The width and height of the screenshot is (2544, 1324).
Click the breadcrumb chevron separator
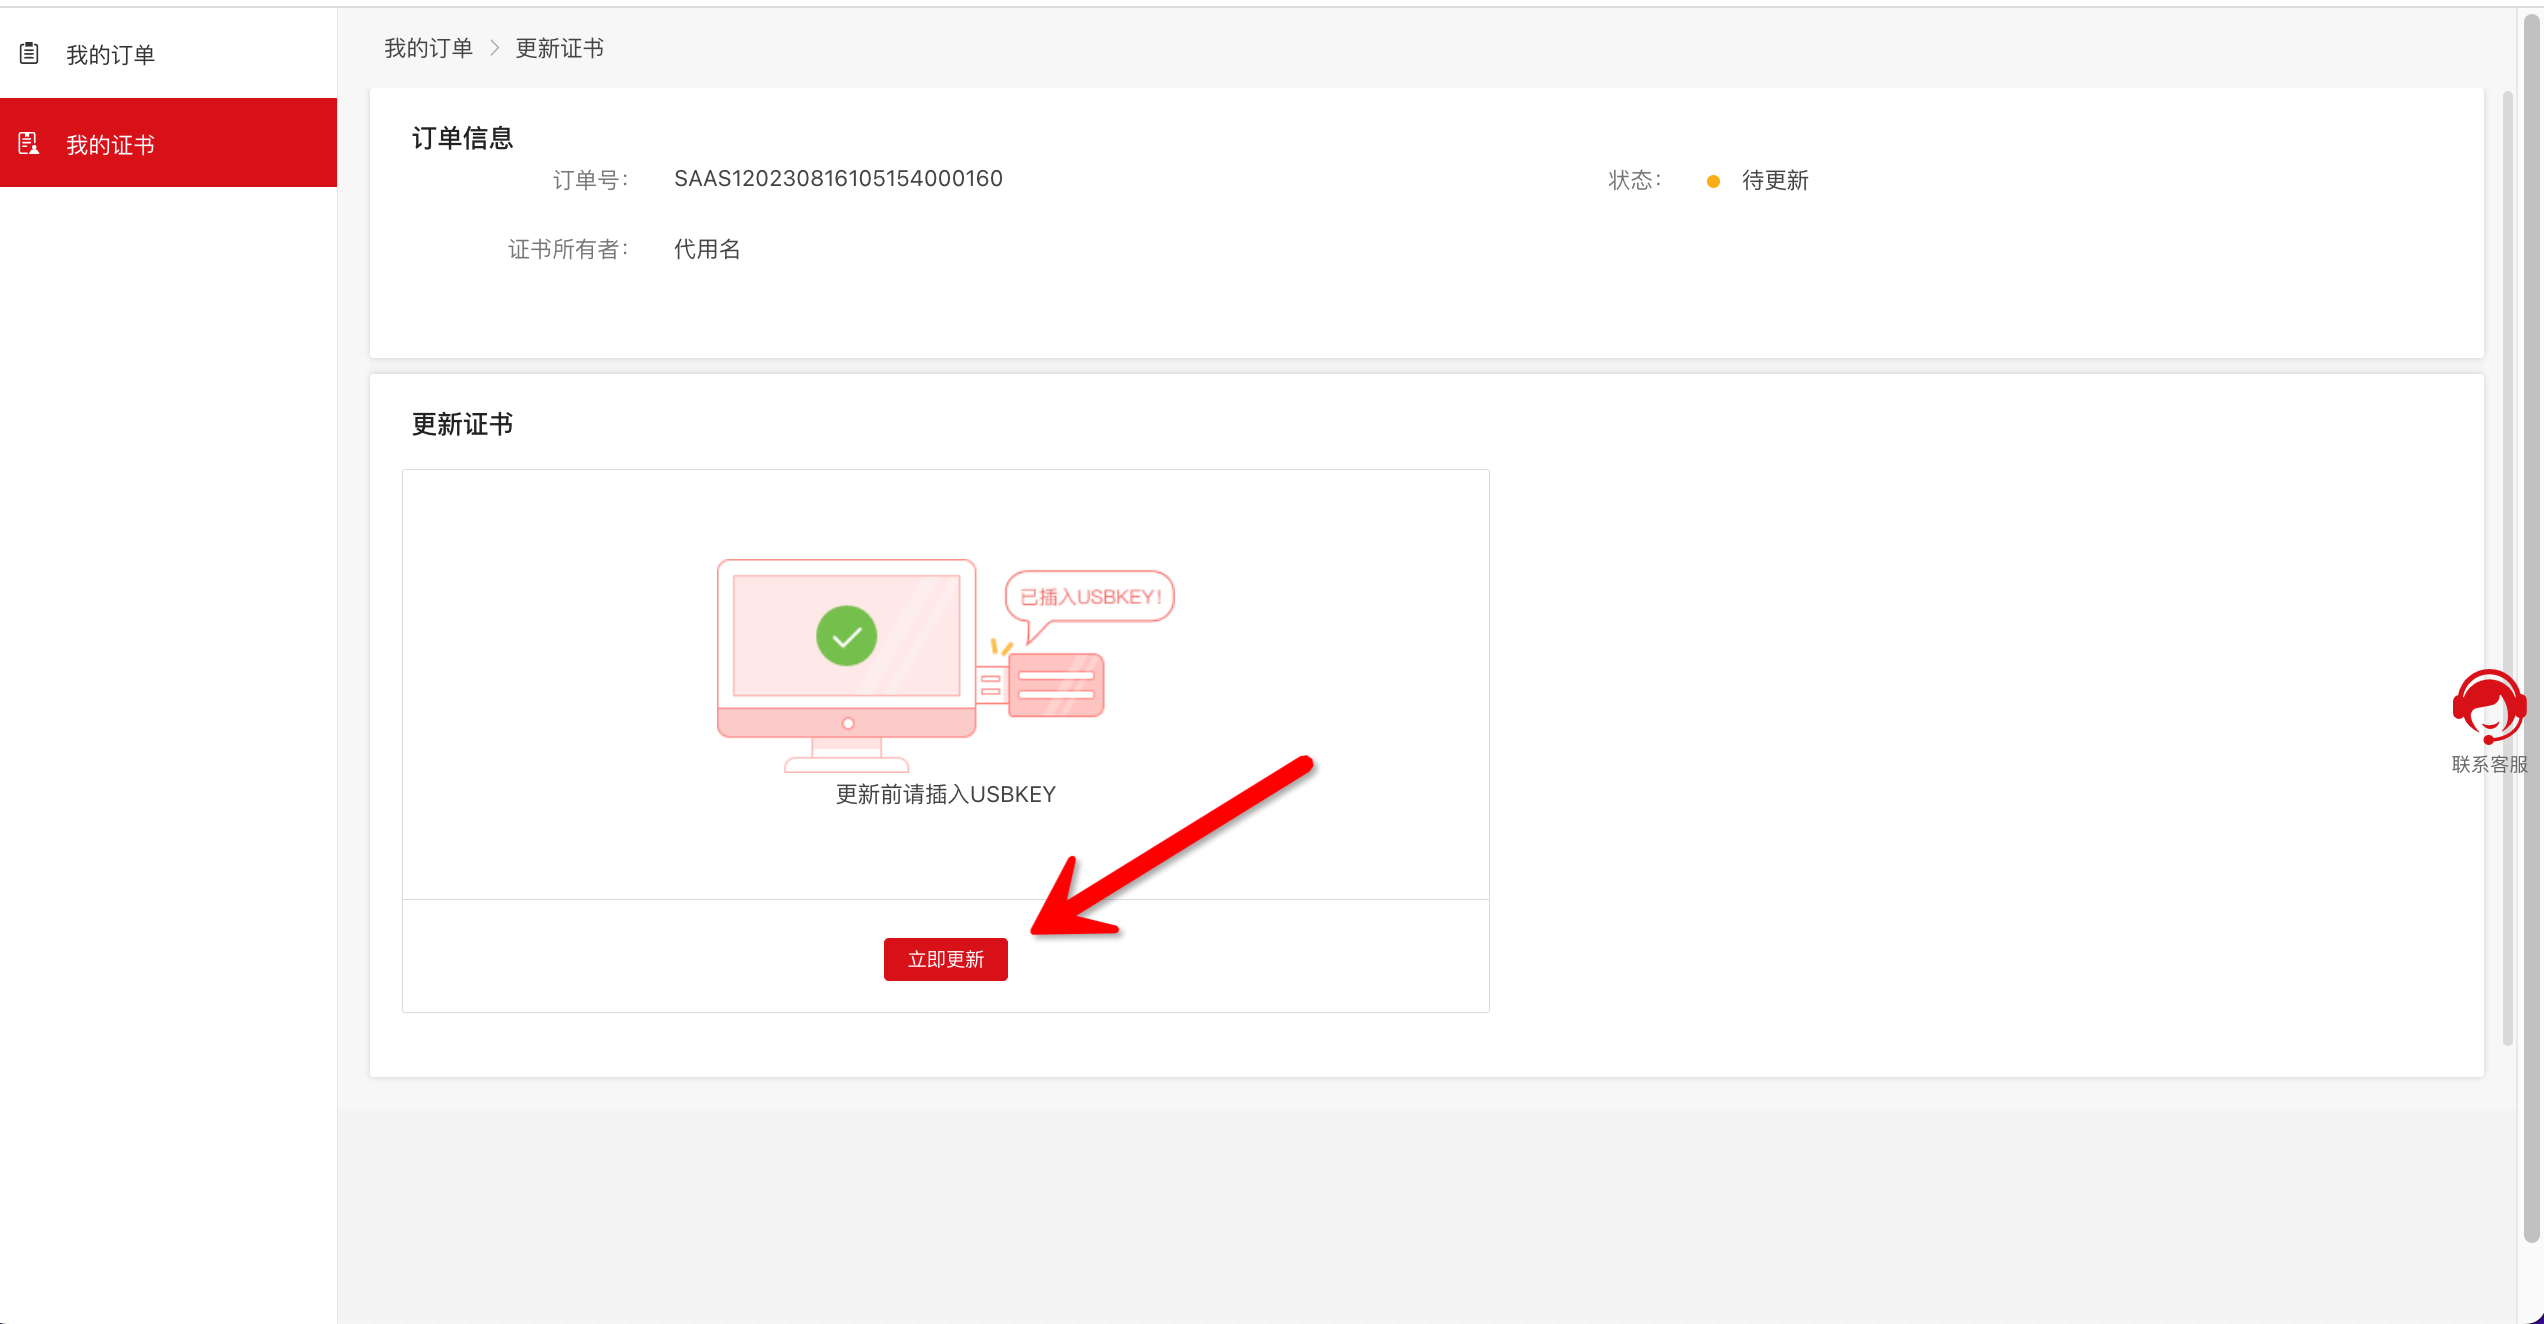[x=494, y=48]
